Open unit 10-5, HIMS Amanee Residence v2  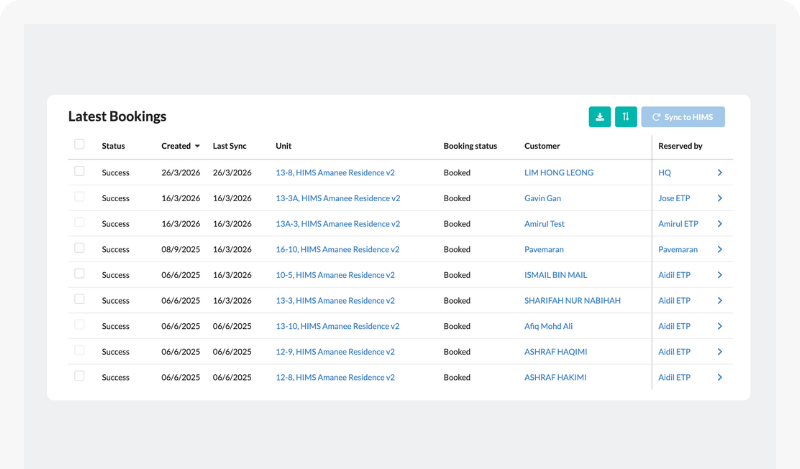[x=335, y=275]
